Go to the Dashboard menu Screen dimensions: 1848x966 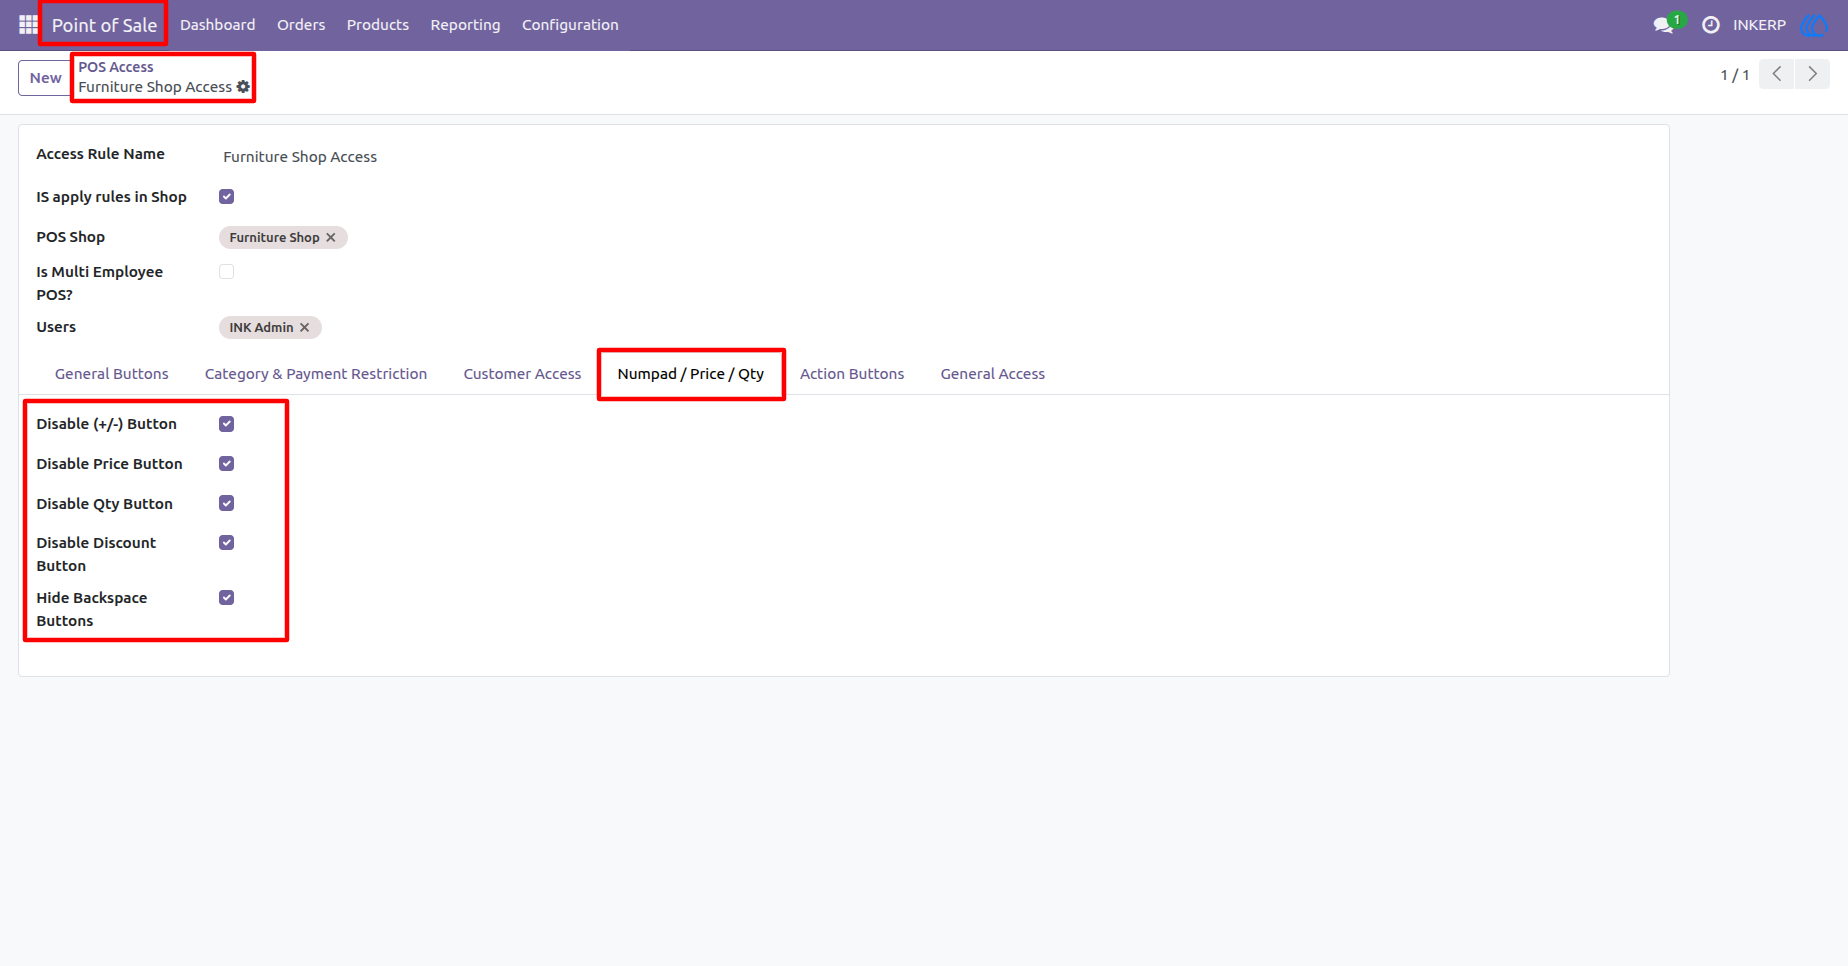click(x=218, y=25)
